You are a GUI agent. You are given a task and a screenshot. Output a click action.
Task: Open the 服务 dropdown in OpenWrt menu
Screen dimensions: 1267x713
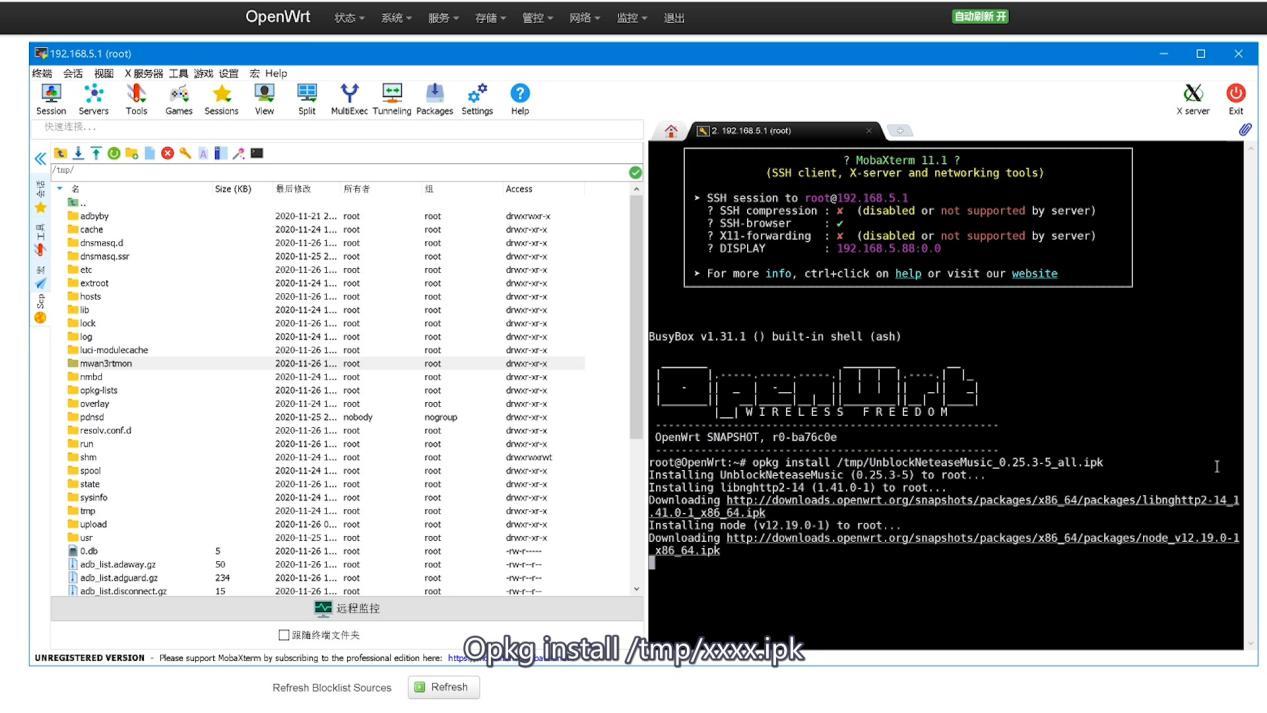tap(443, 17)
